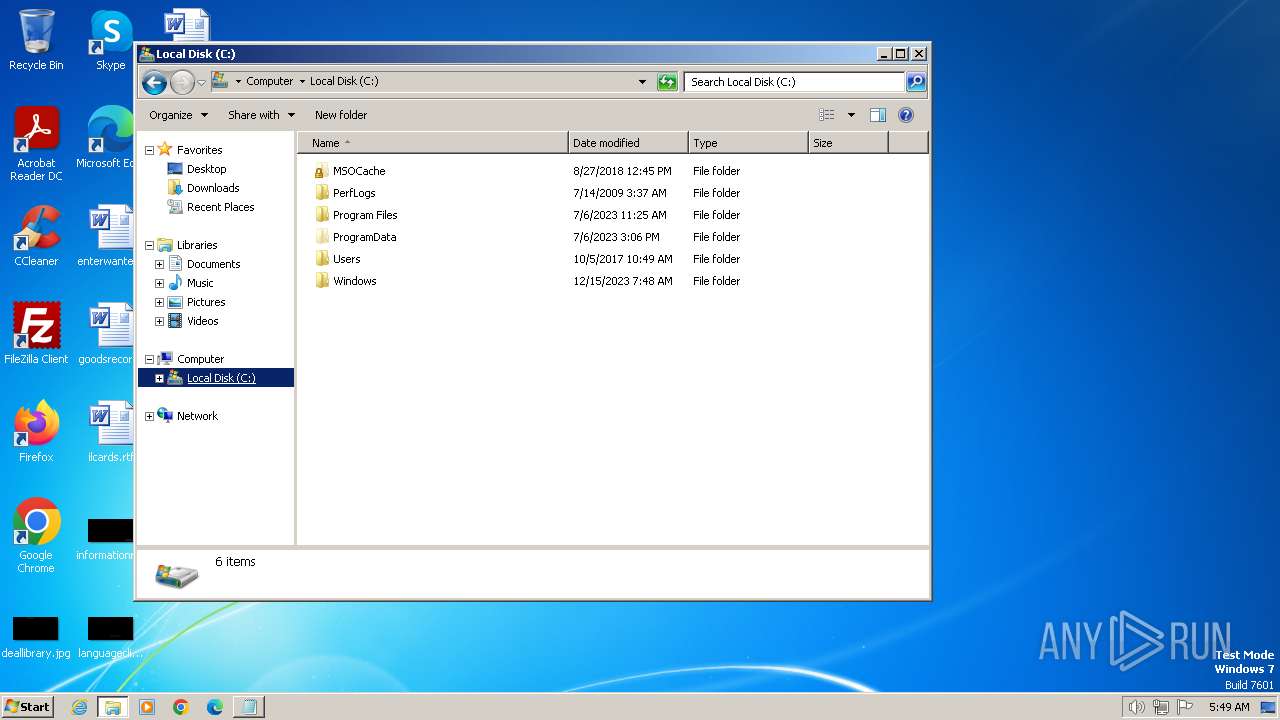Collapse the Favorites group

149,150
